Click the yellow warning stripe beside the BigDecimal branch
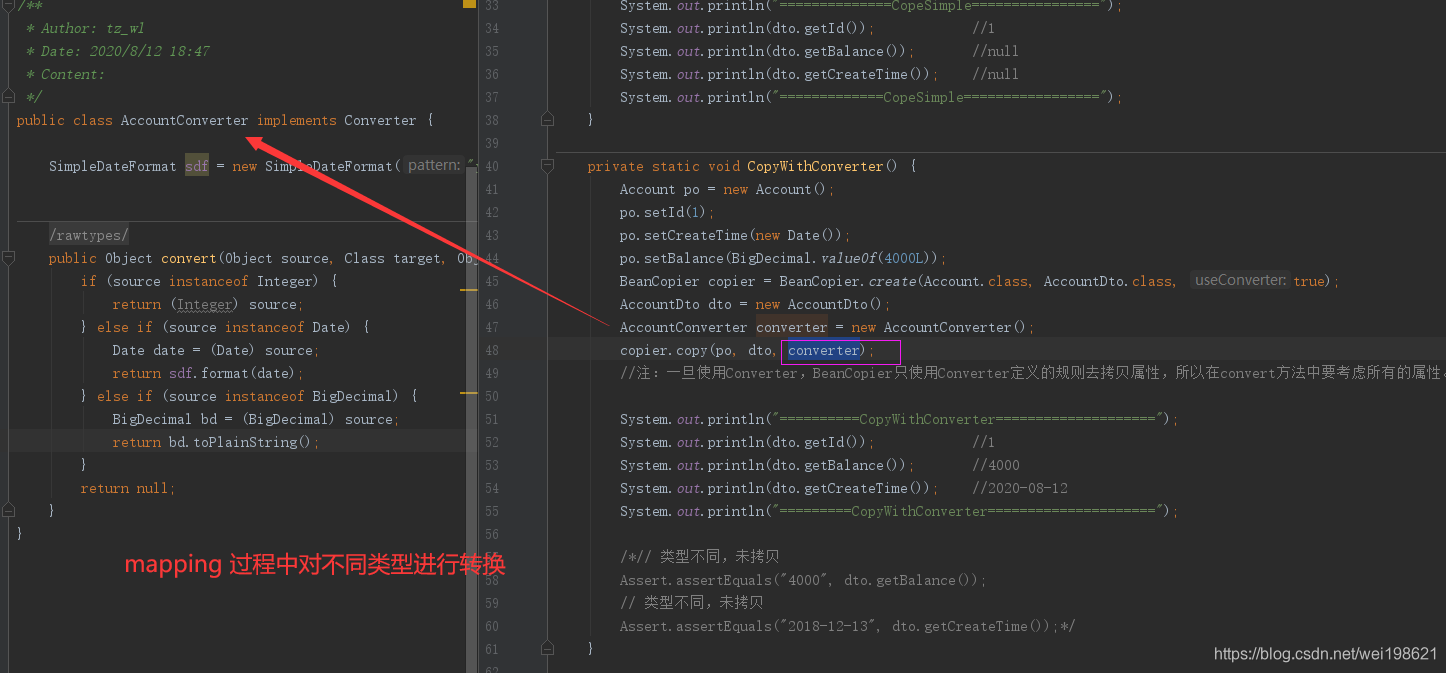This screenshot has height=673, width=1446. [468, 393]
